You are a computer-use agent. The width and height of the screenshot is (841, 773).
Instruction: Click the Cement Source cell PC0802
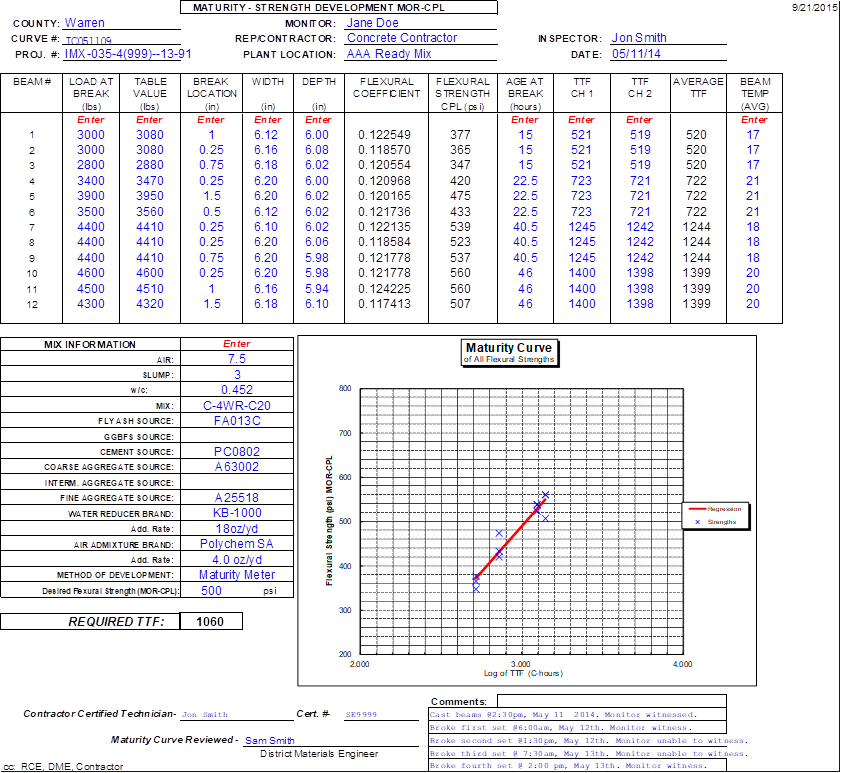pos(237,452)
